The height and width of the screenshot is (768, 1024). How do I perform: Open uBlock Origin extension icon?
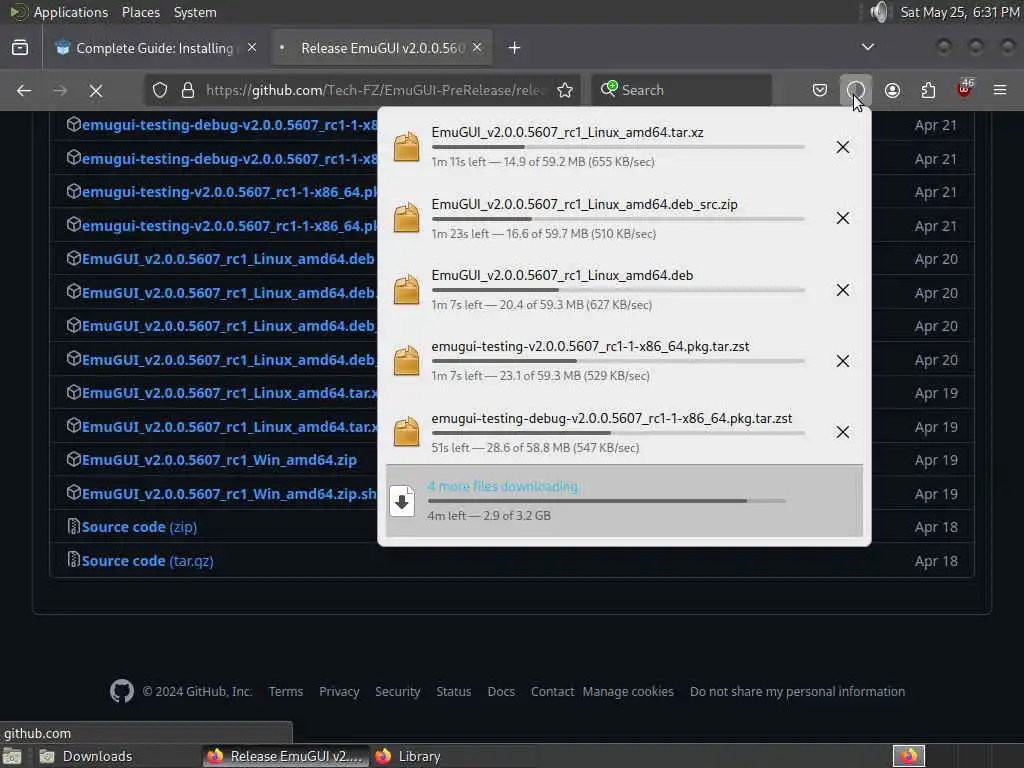(x=965, y=89)
